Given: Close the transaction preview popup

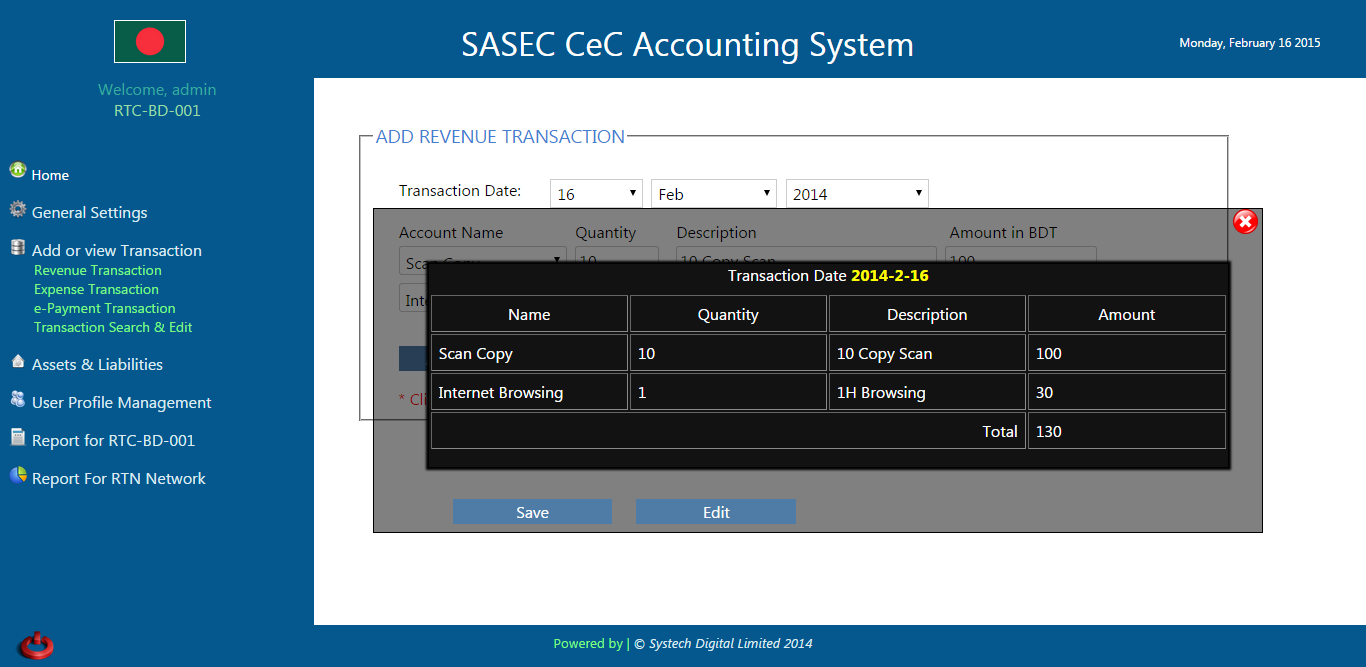Looking at the screenshot, I should pyautogui.click(x=1245, y=222).
